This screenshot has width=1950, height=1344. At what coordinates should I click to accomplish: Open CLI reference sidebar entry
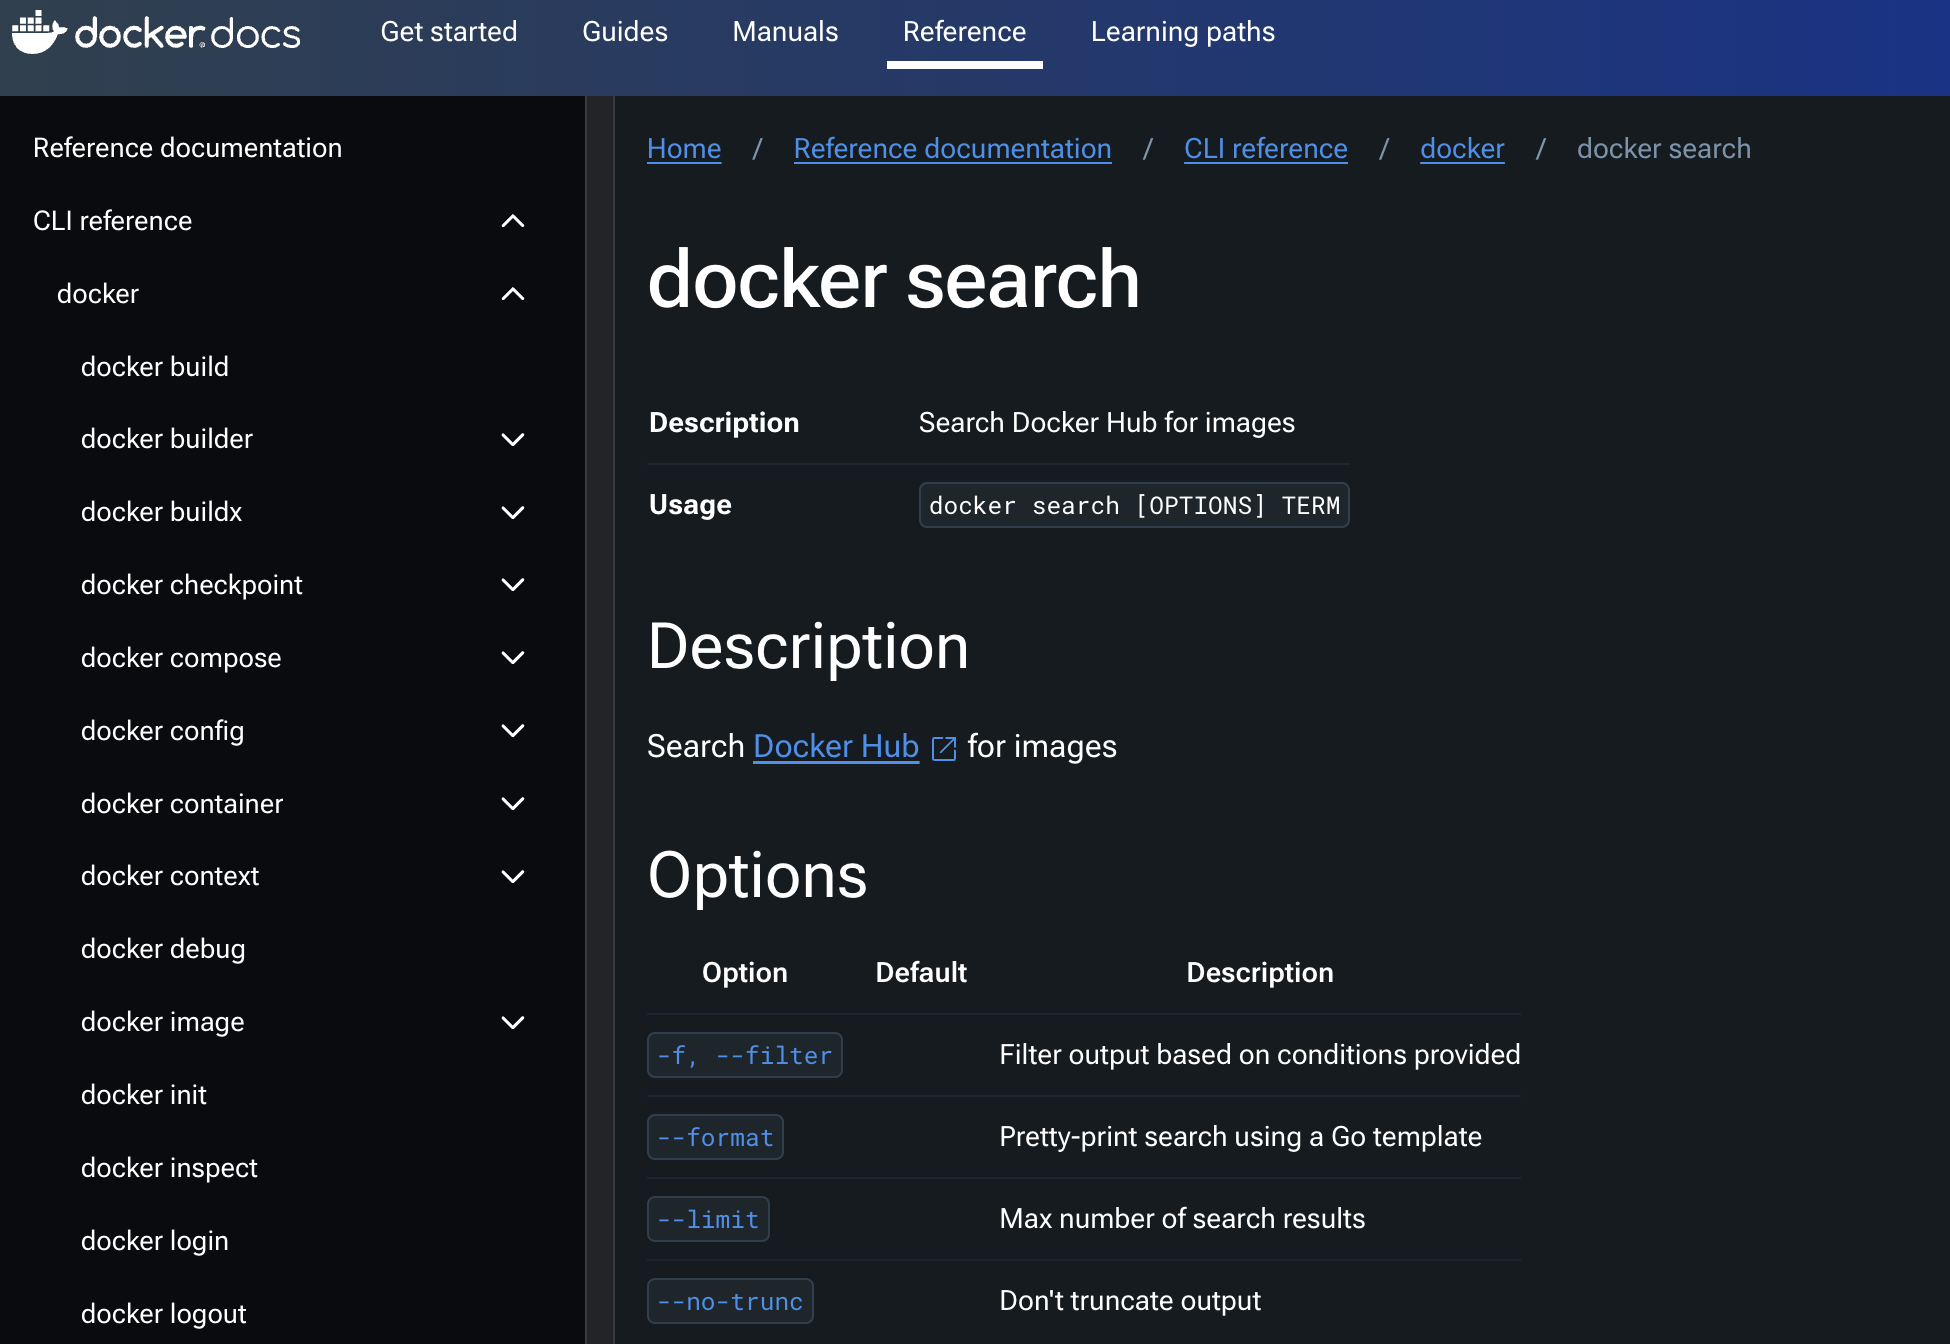112,221
